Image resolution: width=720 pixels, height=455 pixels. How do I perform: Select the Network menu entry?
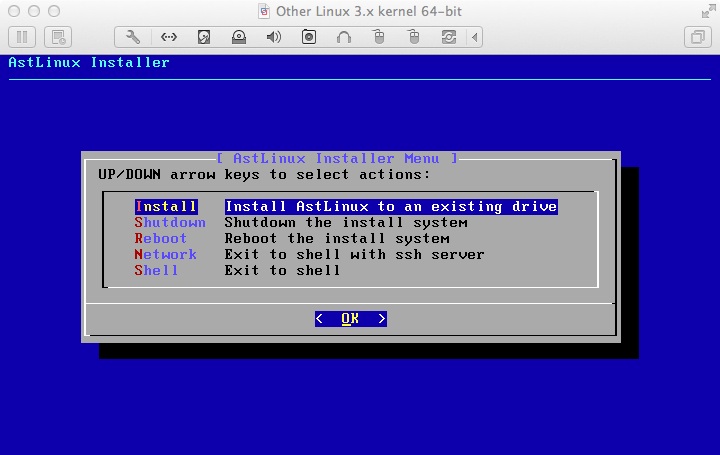(165, 254)
